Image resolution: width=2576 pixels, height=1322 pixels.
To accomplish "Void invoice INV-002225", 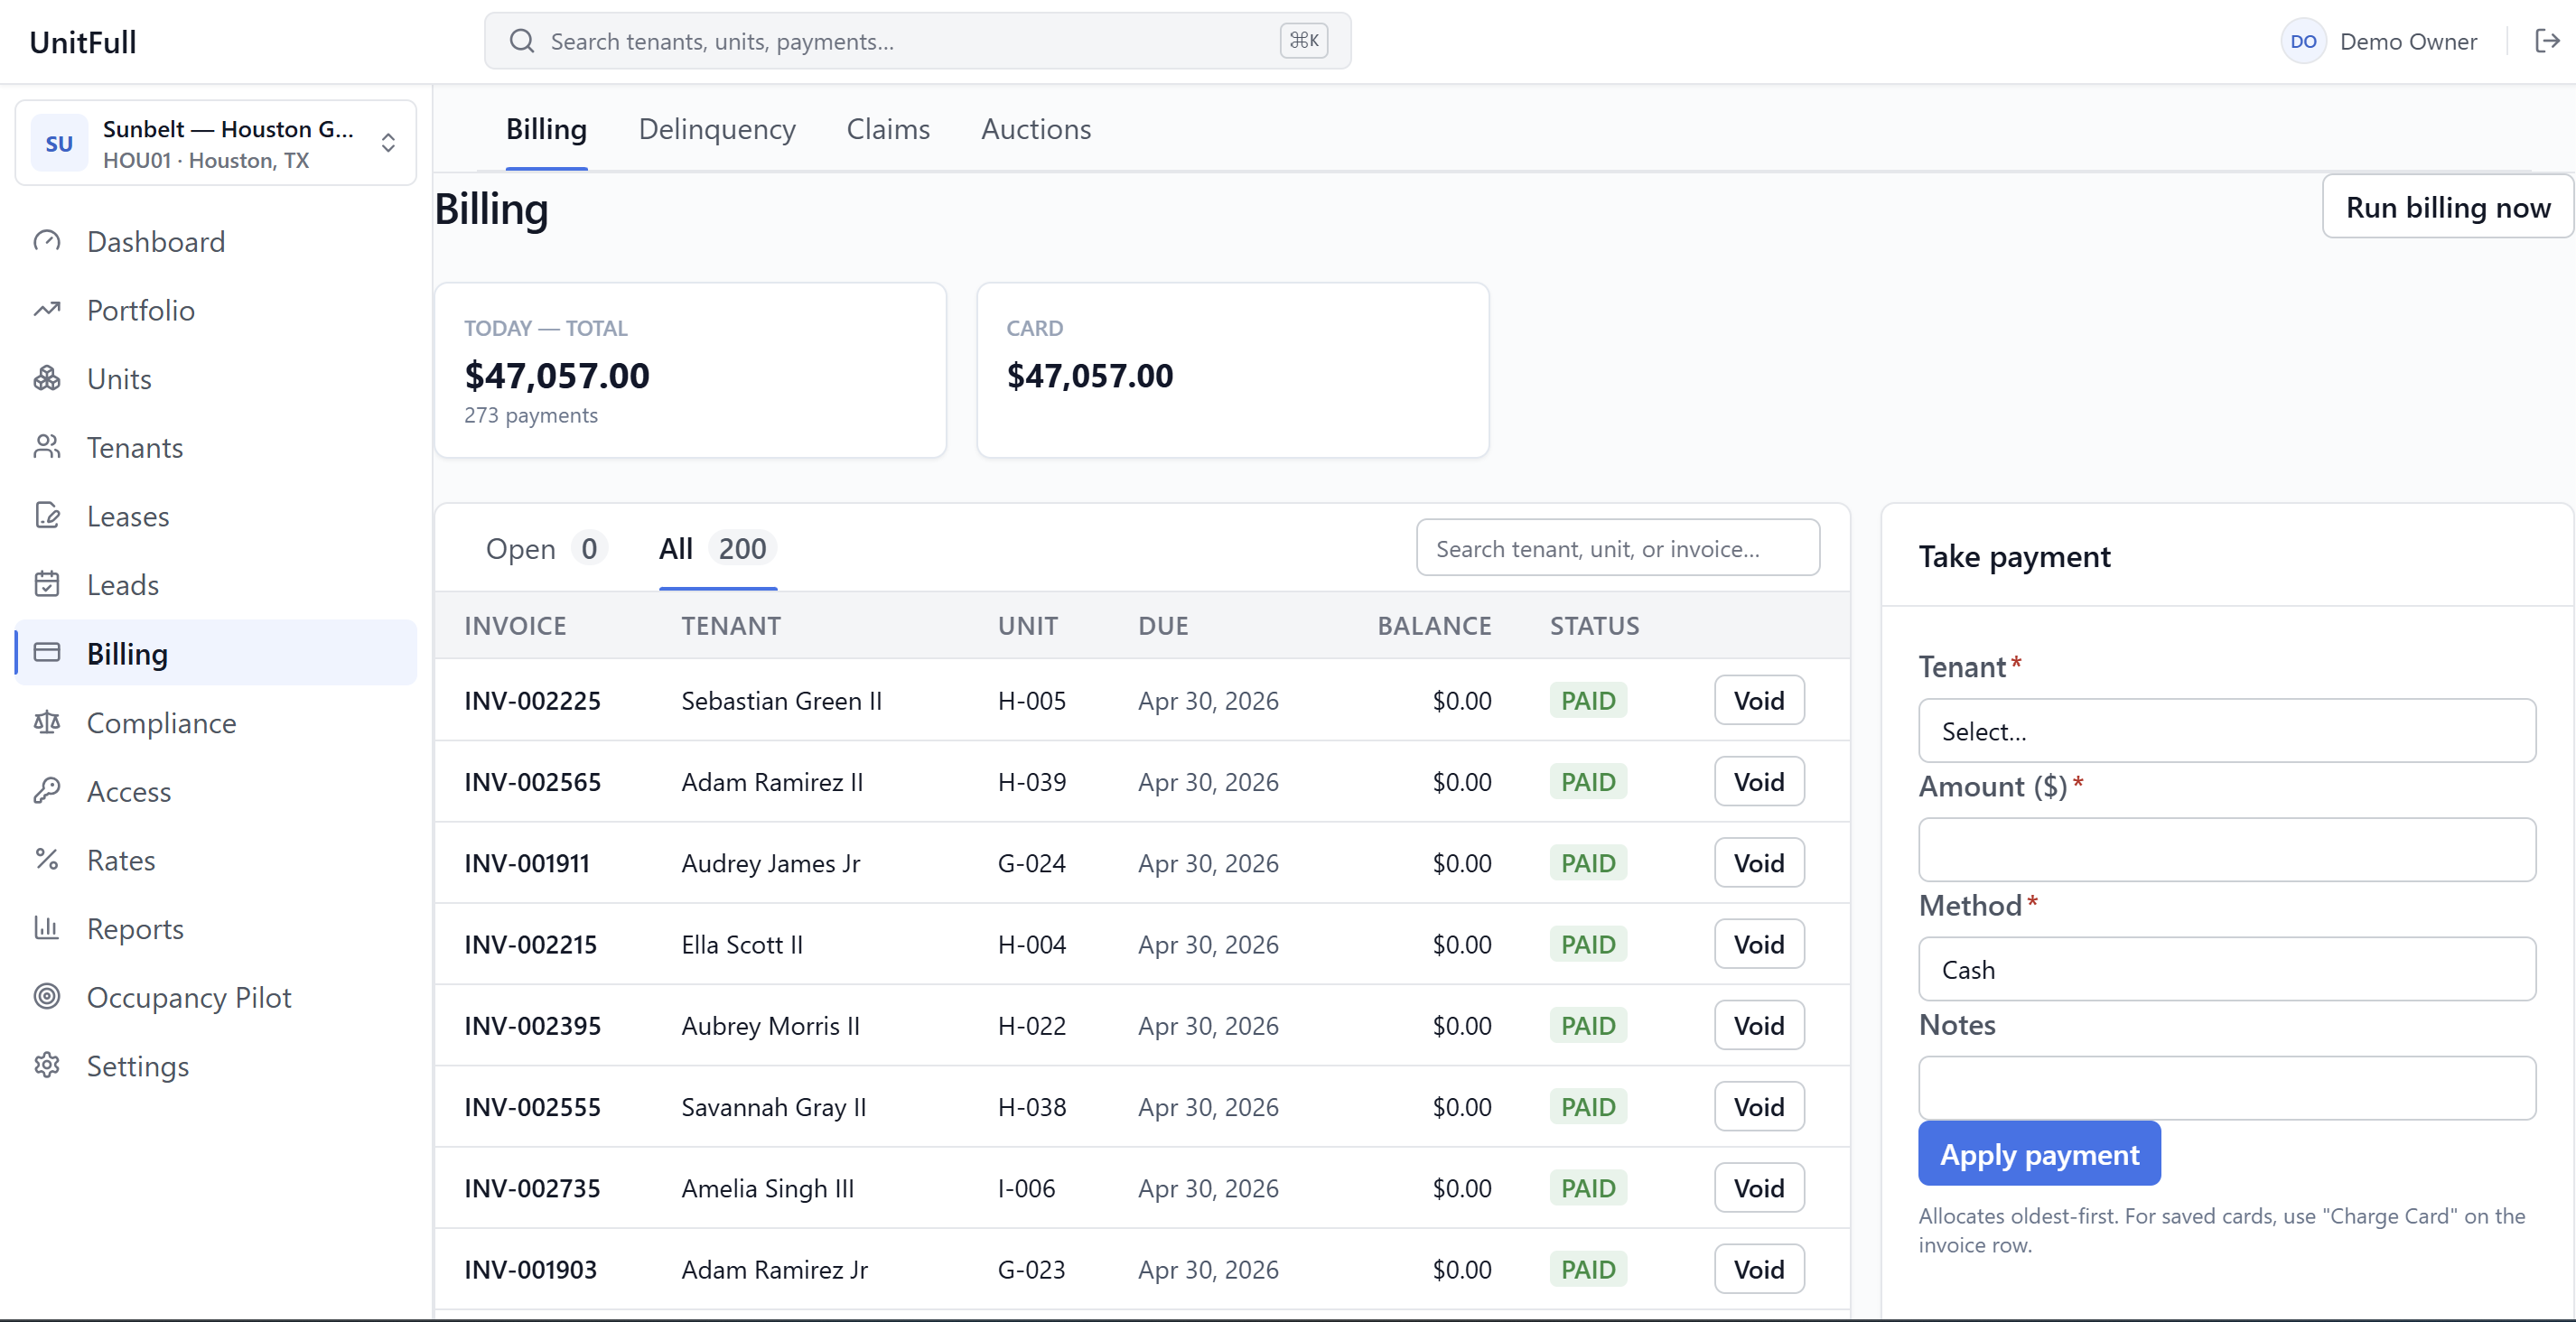I will pyautogui.click(x=1759, y=700).
